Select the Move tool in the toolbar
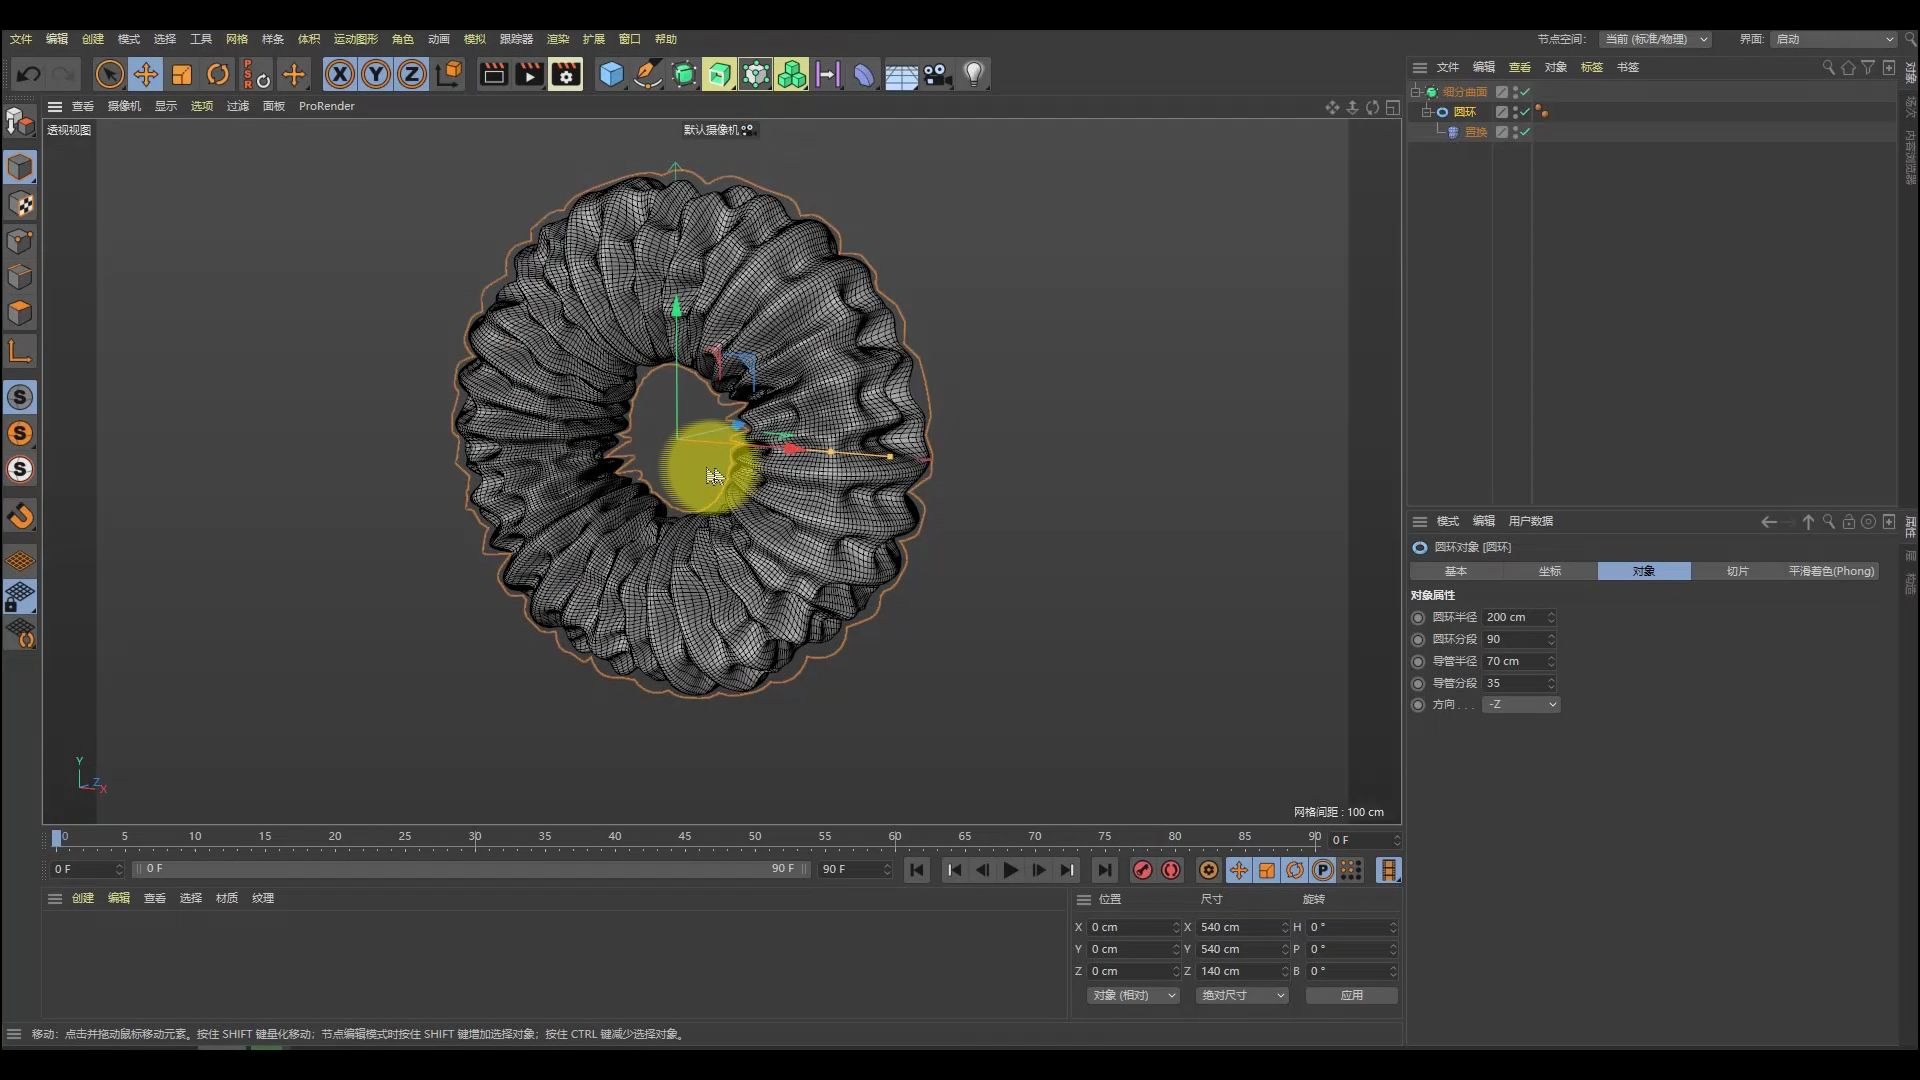 click(x=146, y=74)
